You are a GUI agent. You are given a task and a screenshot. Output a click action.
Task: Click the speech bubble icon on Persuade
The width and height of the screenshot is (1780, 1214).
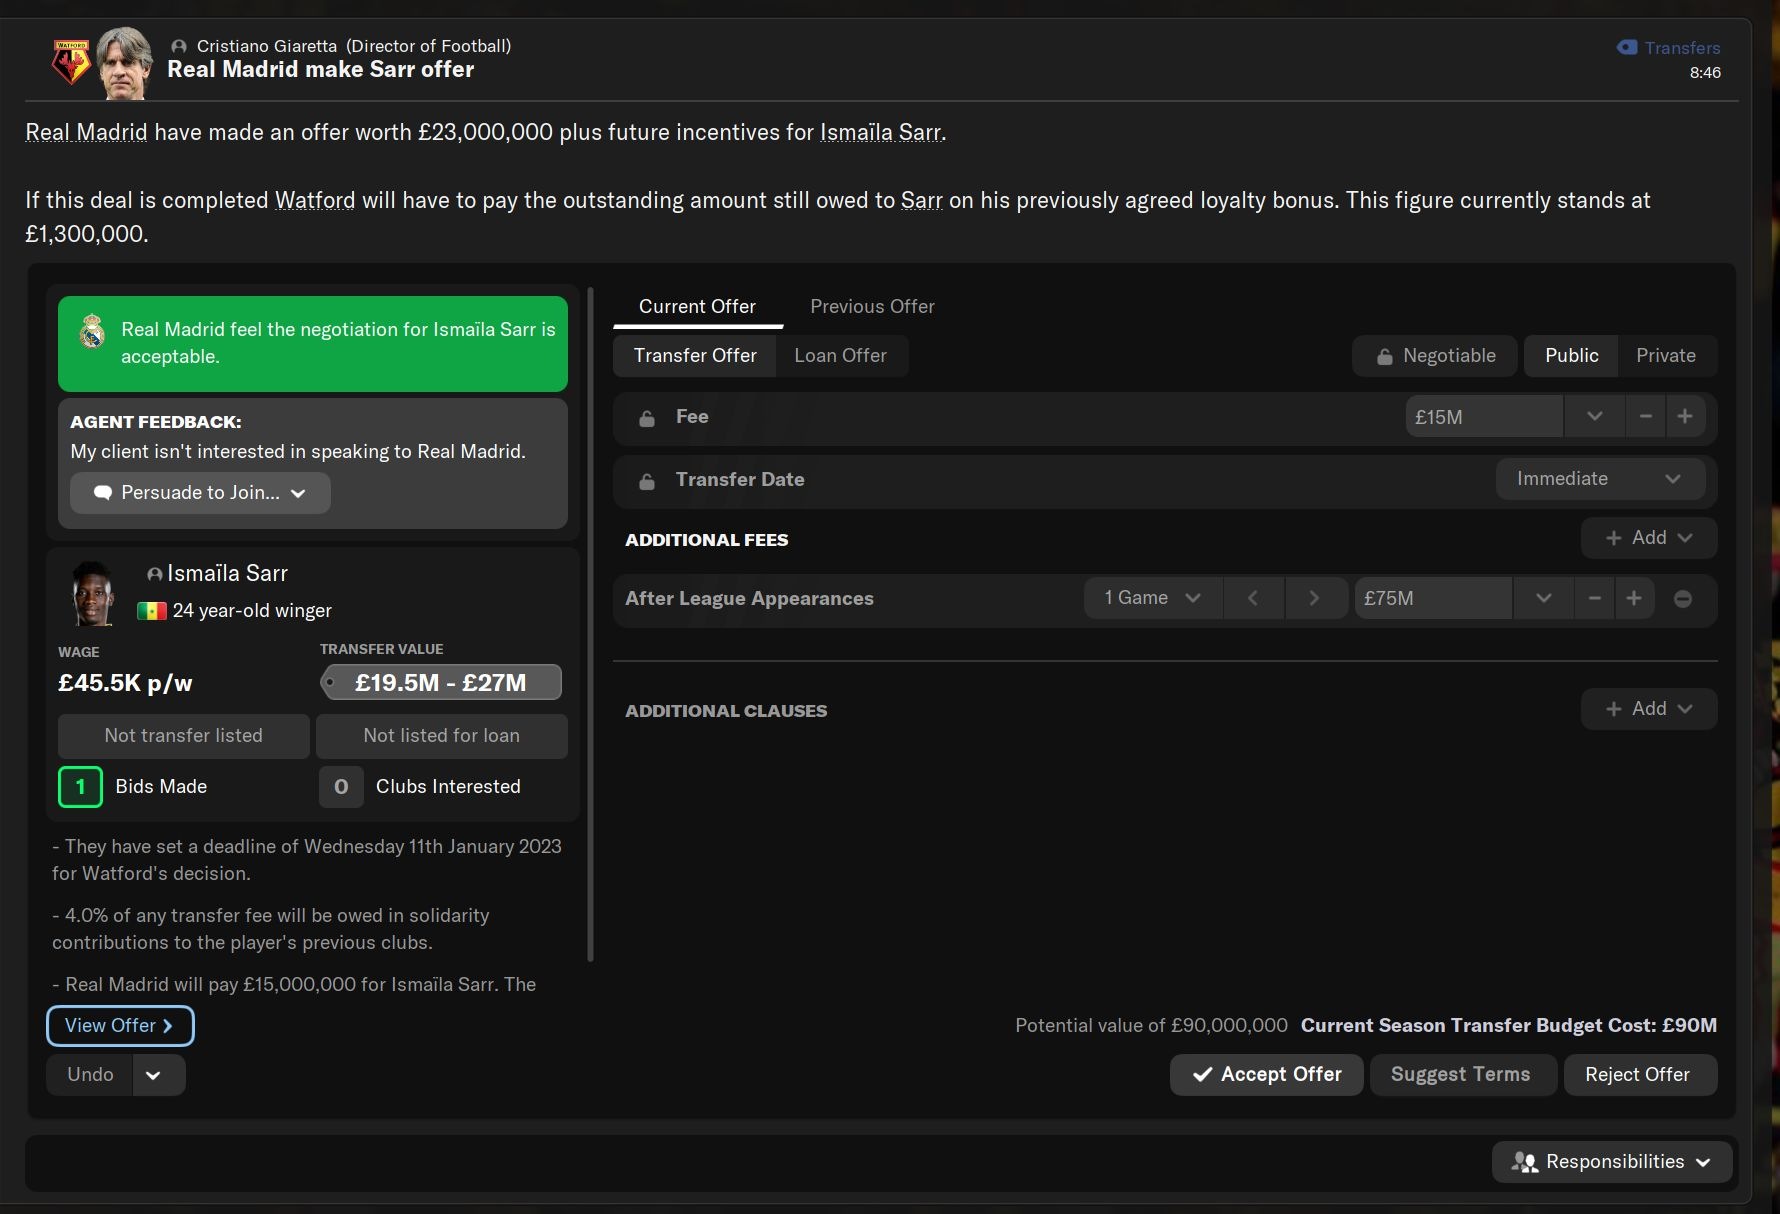coord(102,493)
